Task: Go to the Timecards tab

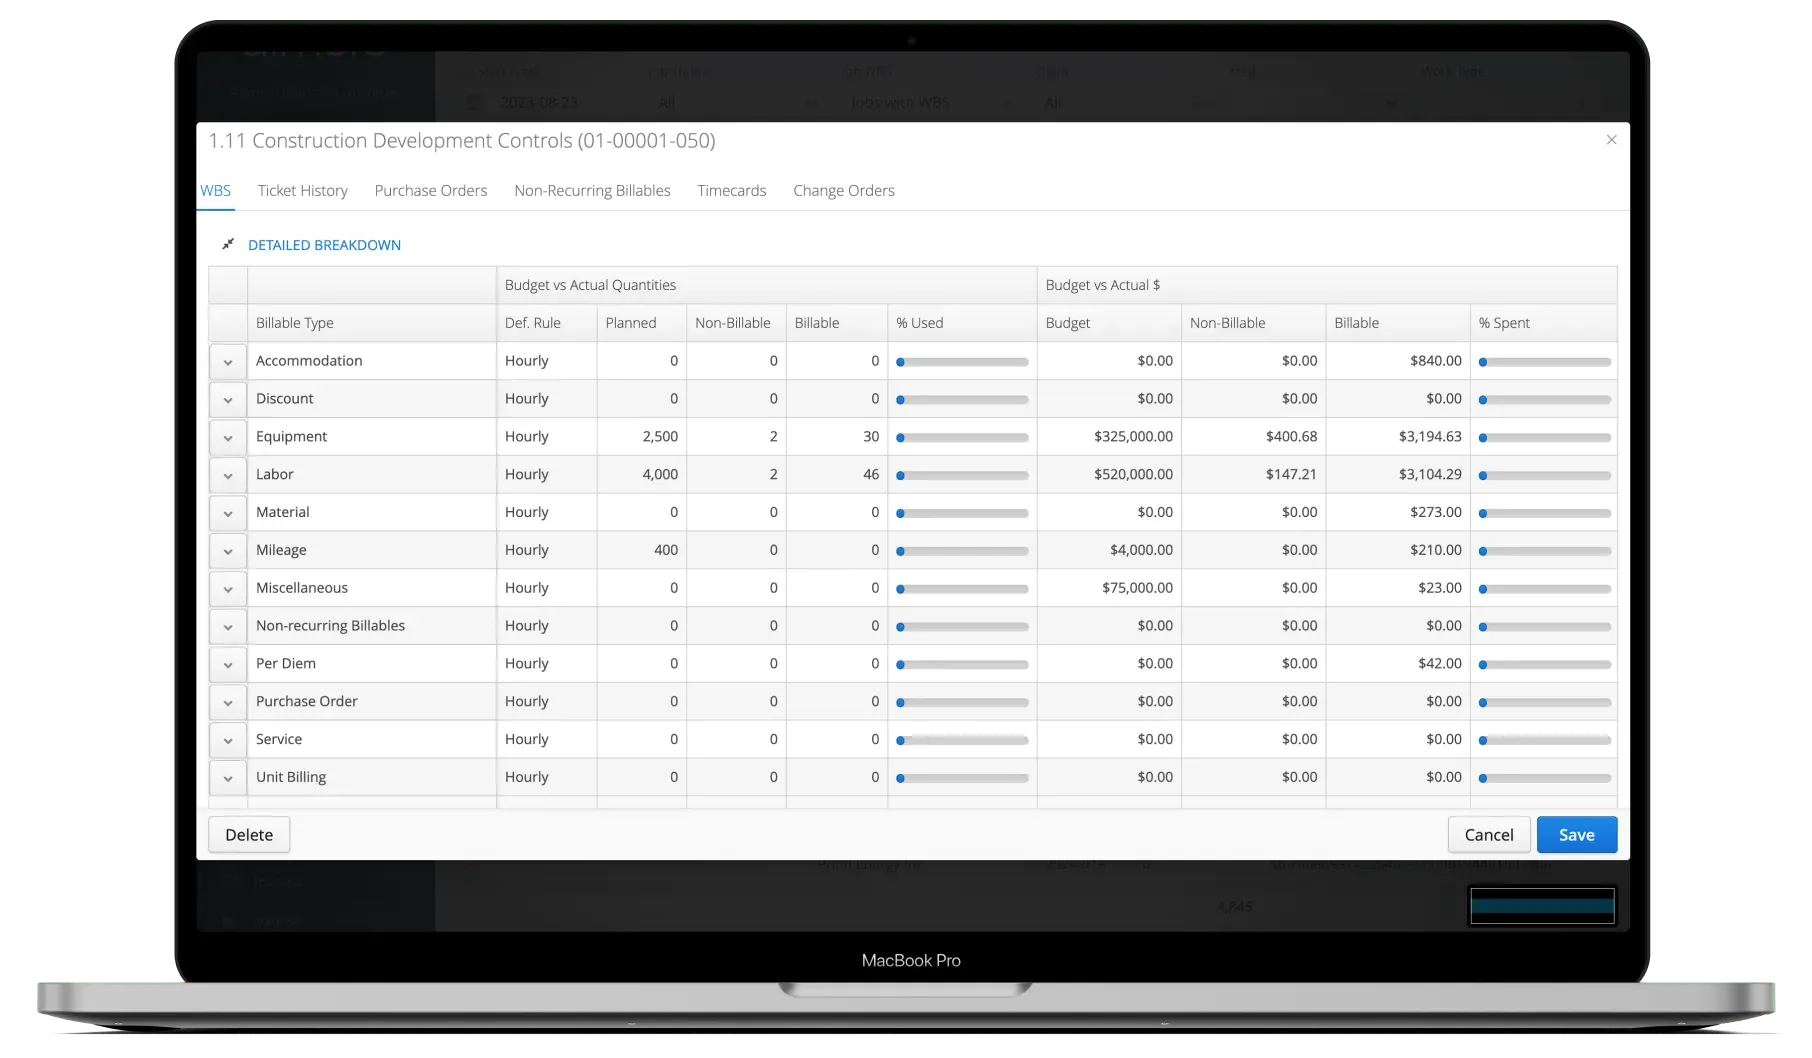Action: [x=731, y=190]
